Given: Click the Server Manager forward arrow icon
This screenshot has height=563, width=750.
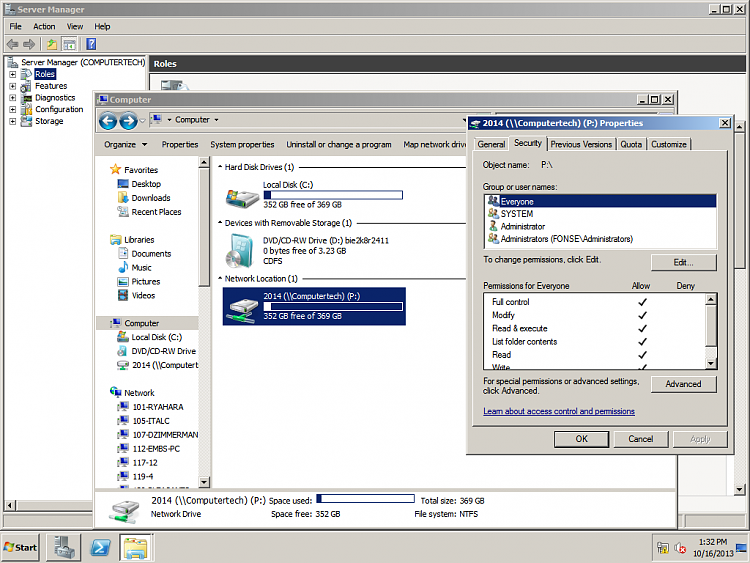Looking at the screenshot, I should pos(29,44).
